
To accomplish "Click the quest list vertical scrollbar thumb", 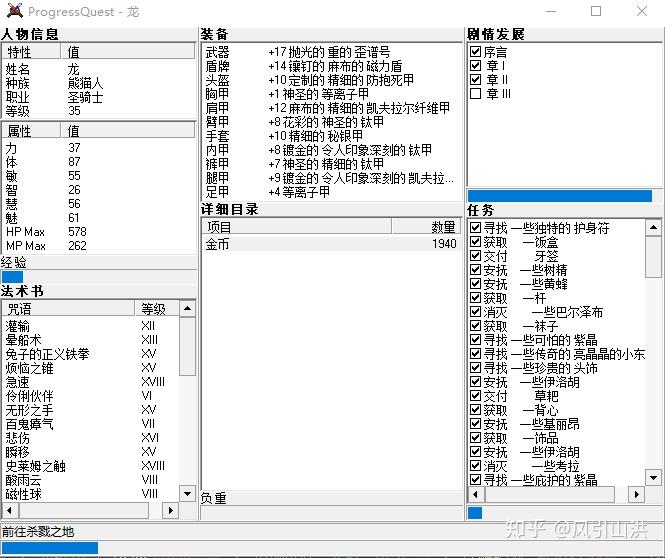I will point(653,257).
